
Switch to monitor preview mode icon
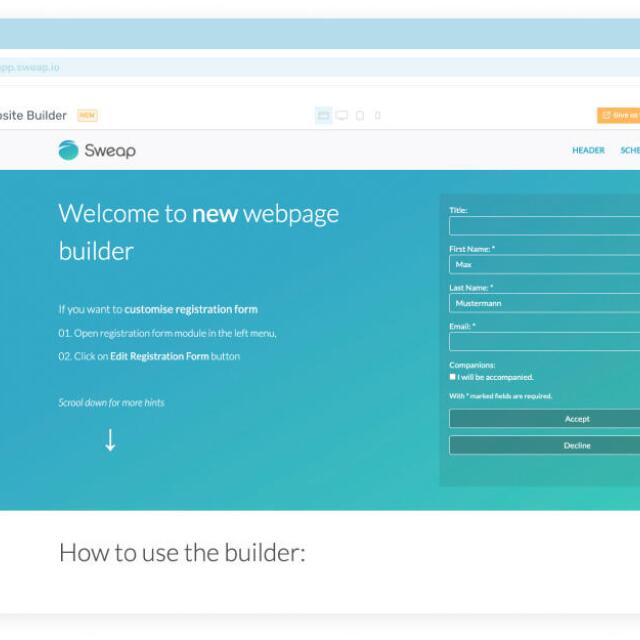[342, 116]
